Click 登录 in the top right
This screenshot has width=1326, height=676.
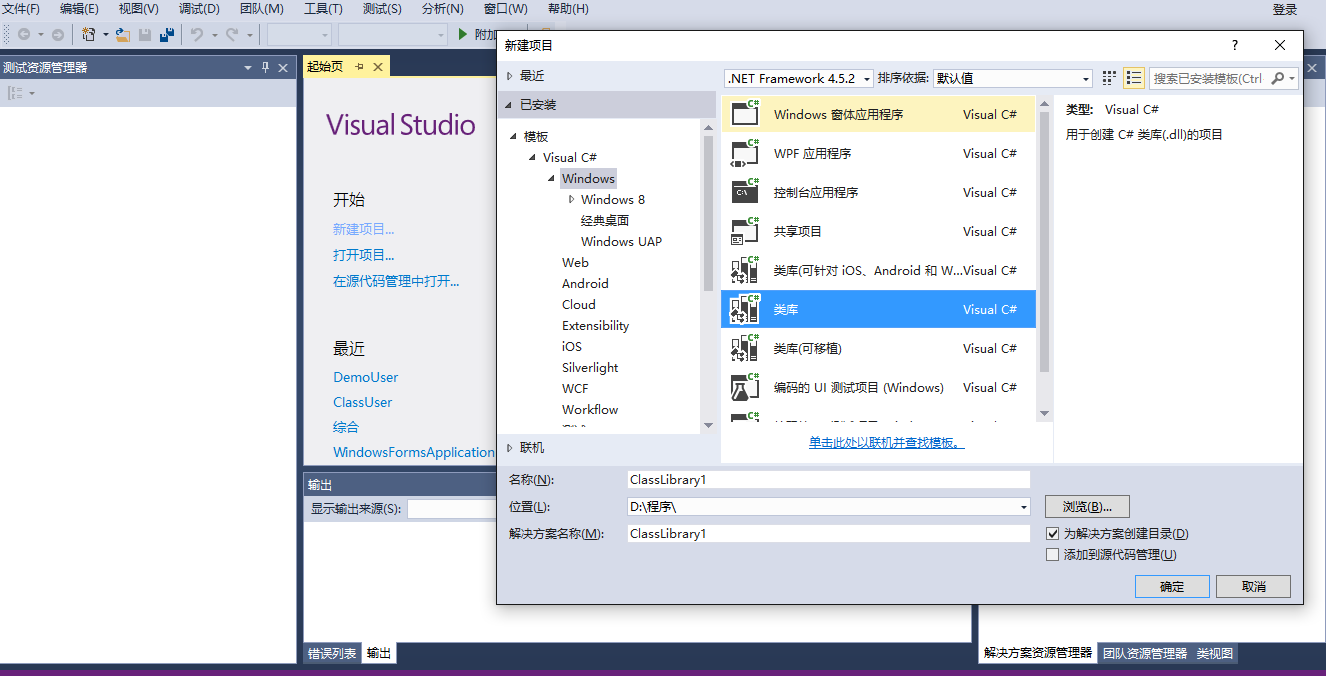pos(1285,9)
